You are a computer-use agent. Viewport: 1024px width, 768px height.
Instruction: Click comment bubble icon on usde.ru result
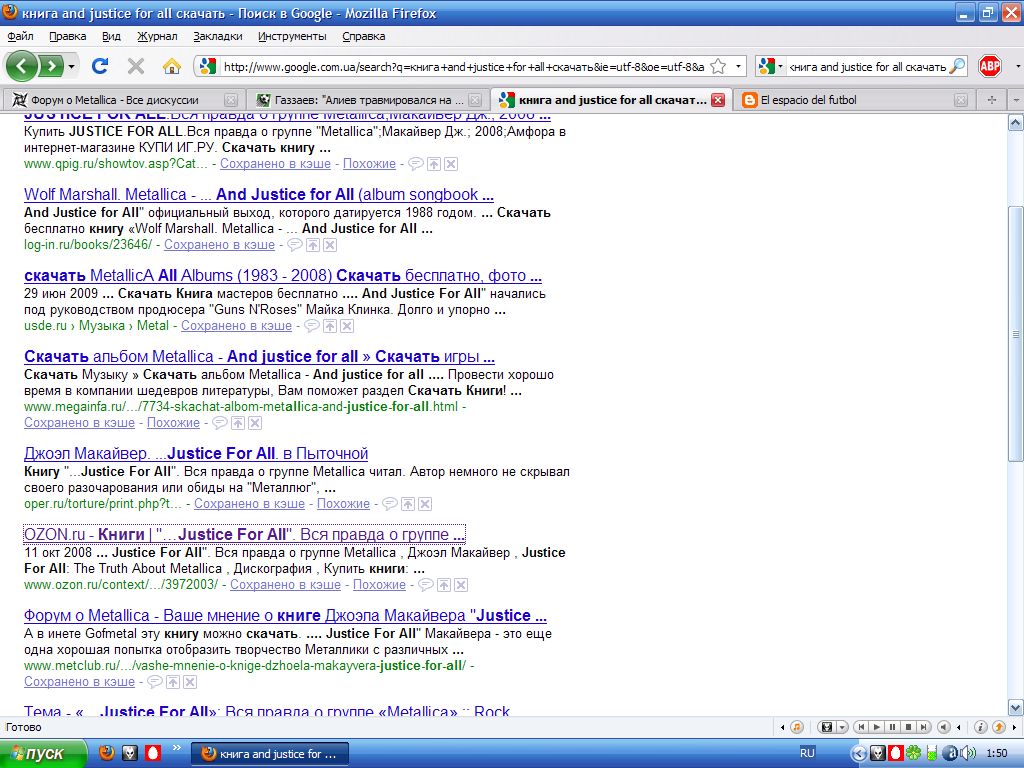click(x=311, y=326)
